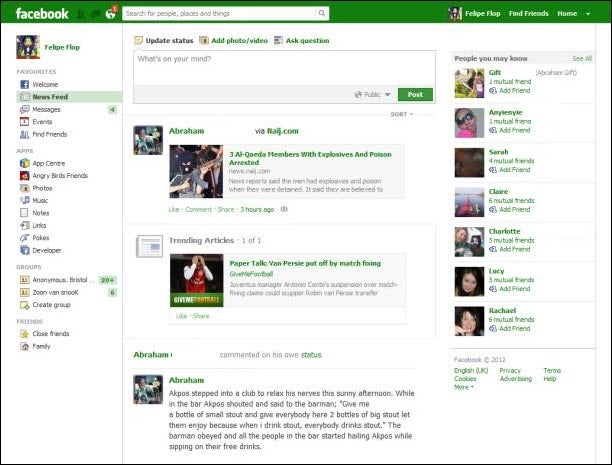Click the Messages sidebar icon

25,109
